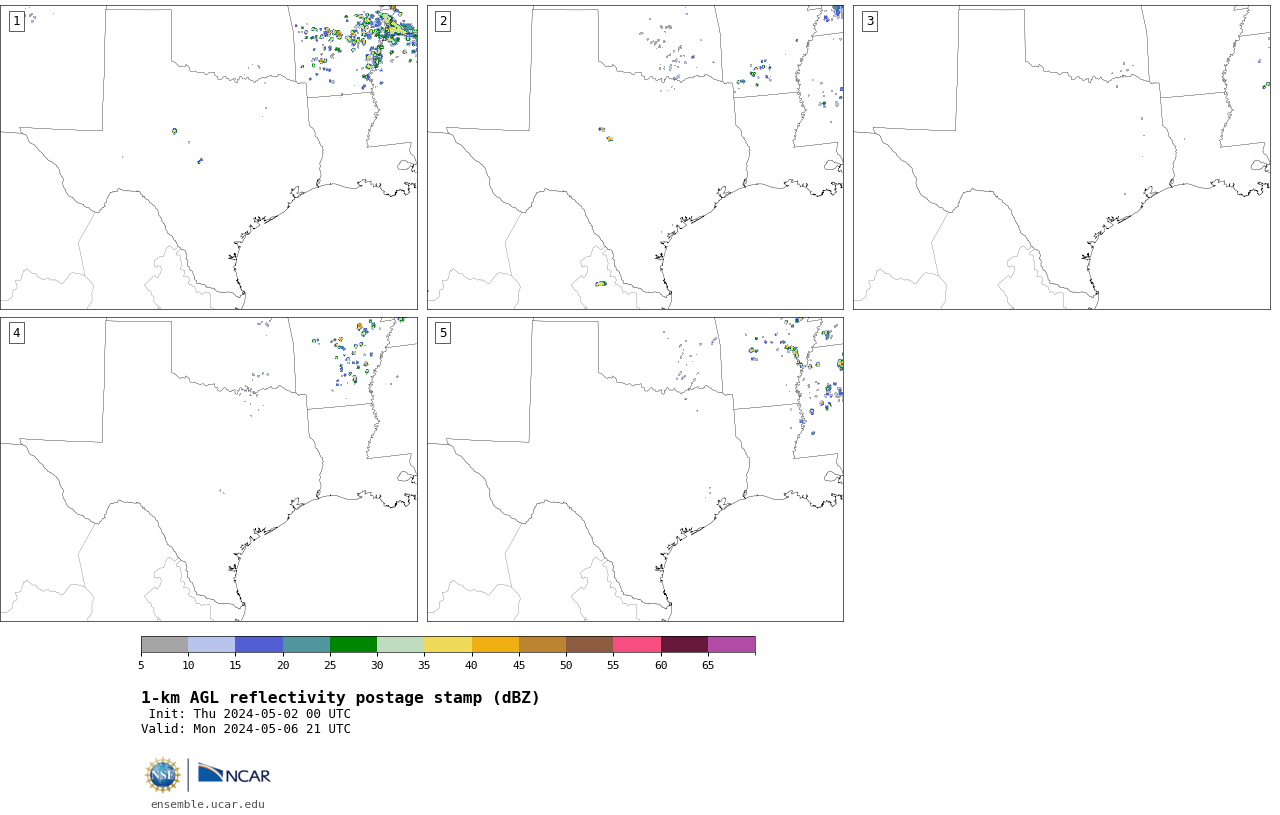This screenshot has width=1280, height=815.
Task: Click the light lavender 10-15 dBZ swatch
Action: point(211,644)
